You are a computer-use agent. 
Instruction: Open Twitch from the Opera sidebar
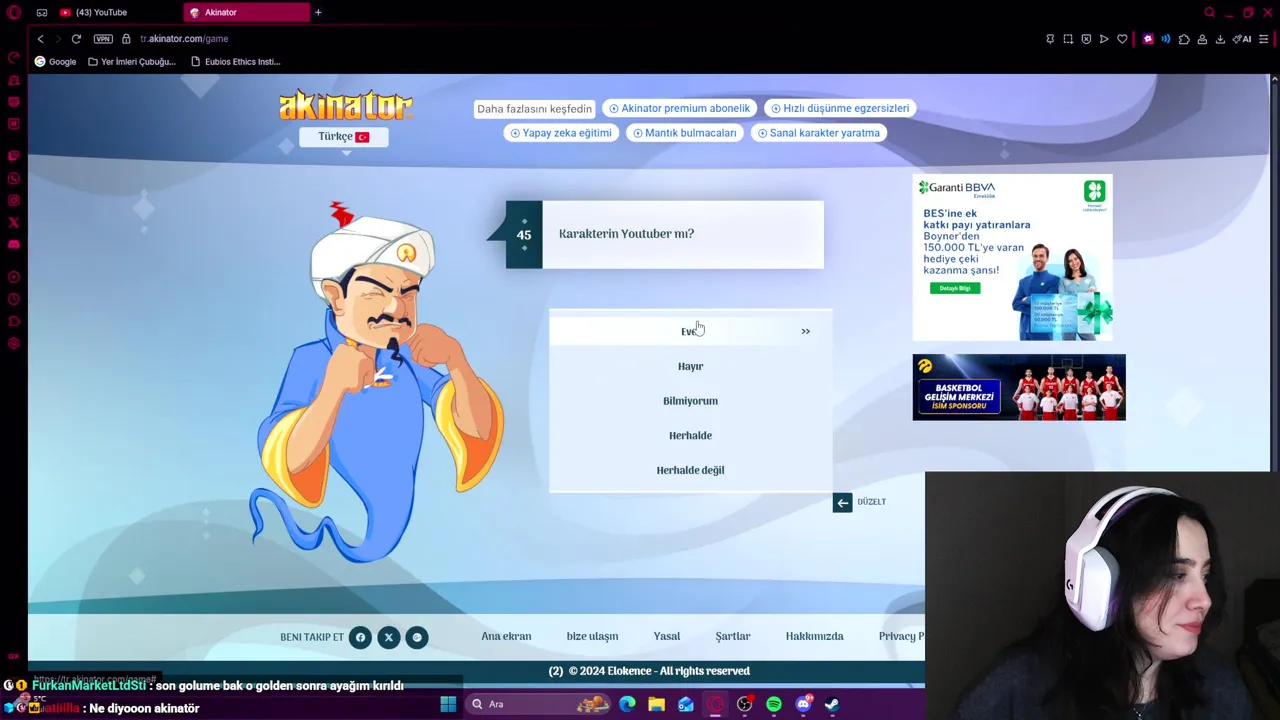click(13, 157)
